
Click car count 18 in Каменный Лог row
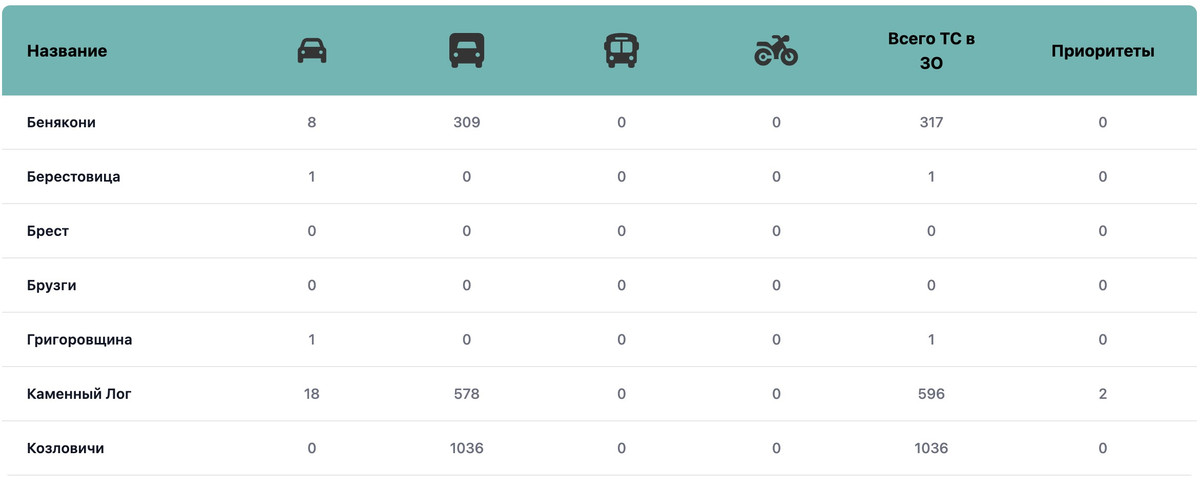312,394
